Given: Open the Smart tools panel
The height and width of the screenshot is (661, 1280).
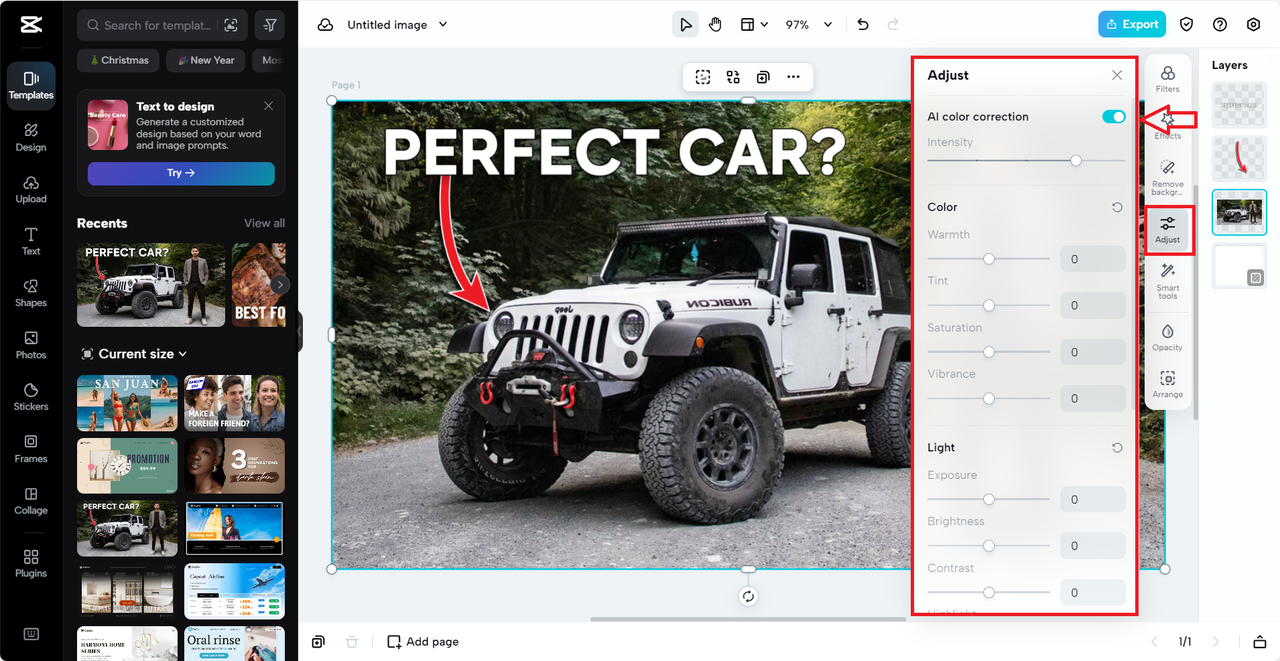Looking at the screenshot, I should pyautogui.click(x=1167, y=281).
